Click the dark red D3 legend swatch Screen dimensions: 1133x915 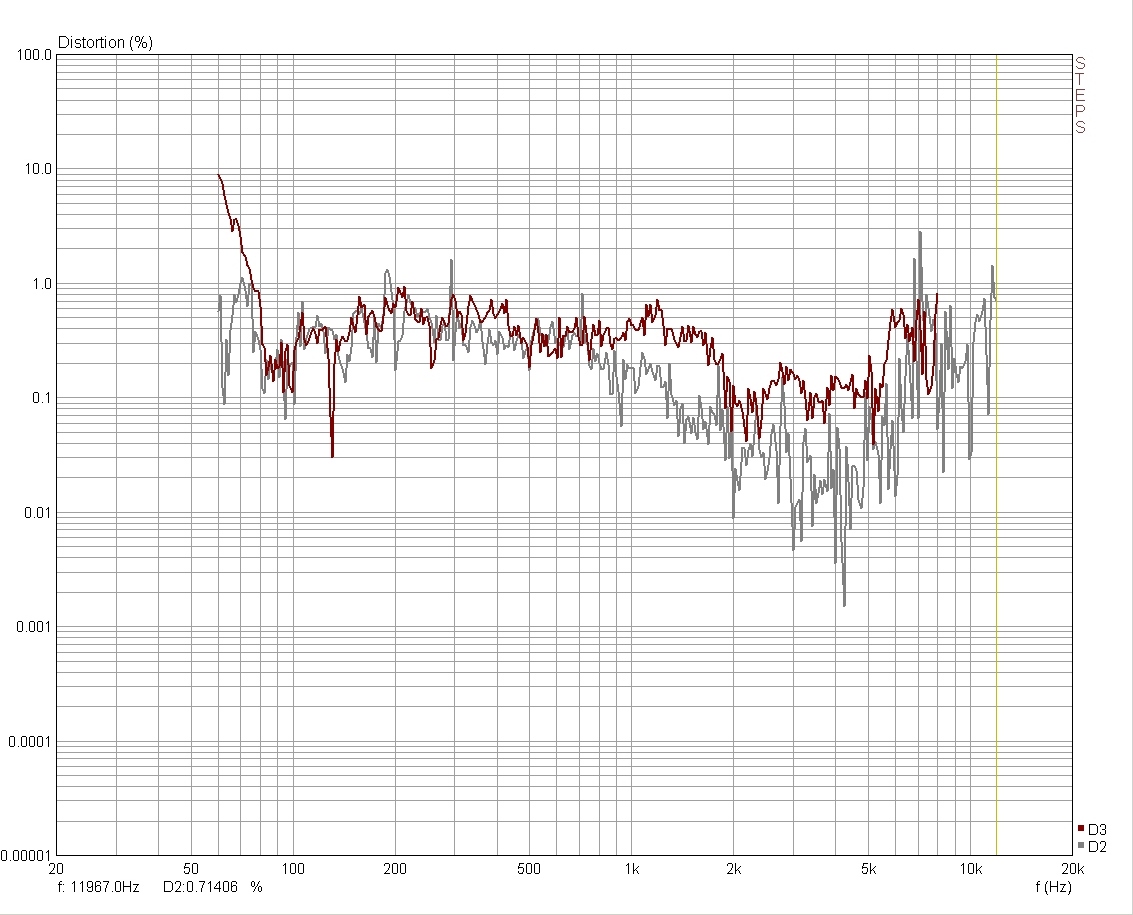(x=1082, y=829)
